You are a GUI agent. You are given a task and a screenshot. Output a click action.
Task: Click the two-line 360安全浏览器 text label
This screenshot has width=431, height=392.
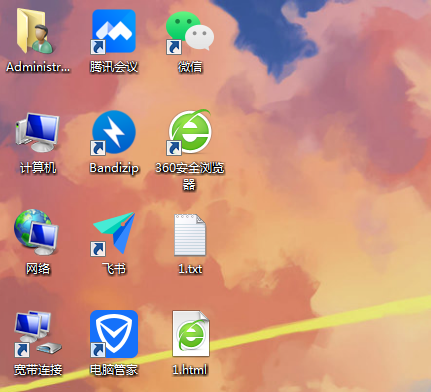[x=189, y=176]
